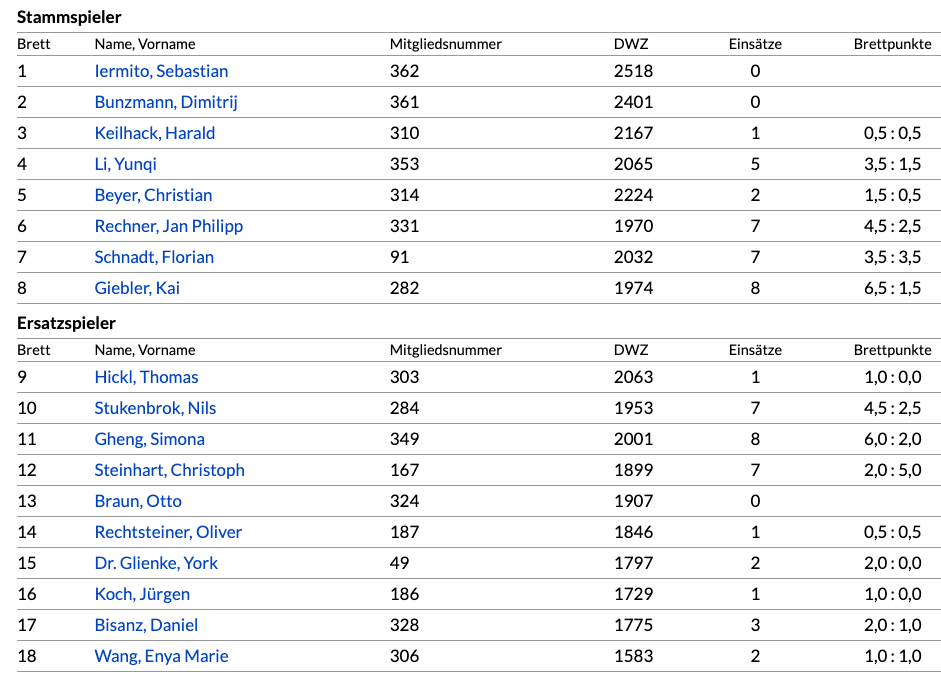This screenshot has width=941, height=678.
Task: Select Steinhart, Christoph link
Action: coord(169,470)
